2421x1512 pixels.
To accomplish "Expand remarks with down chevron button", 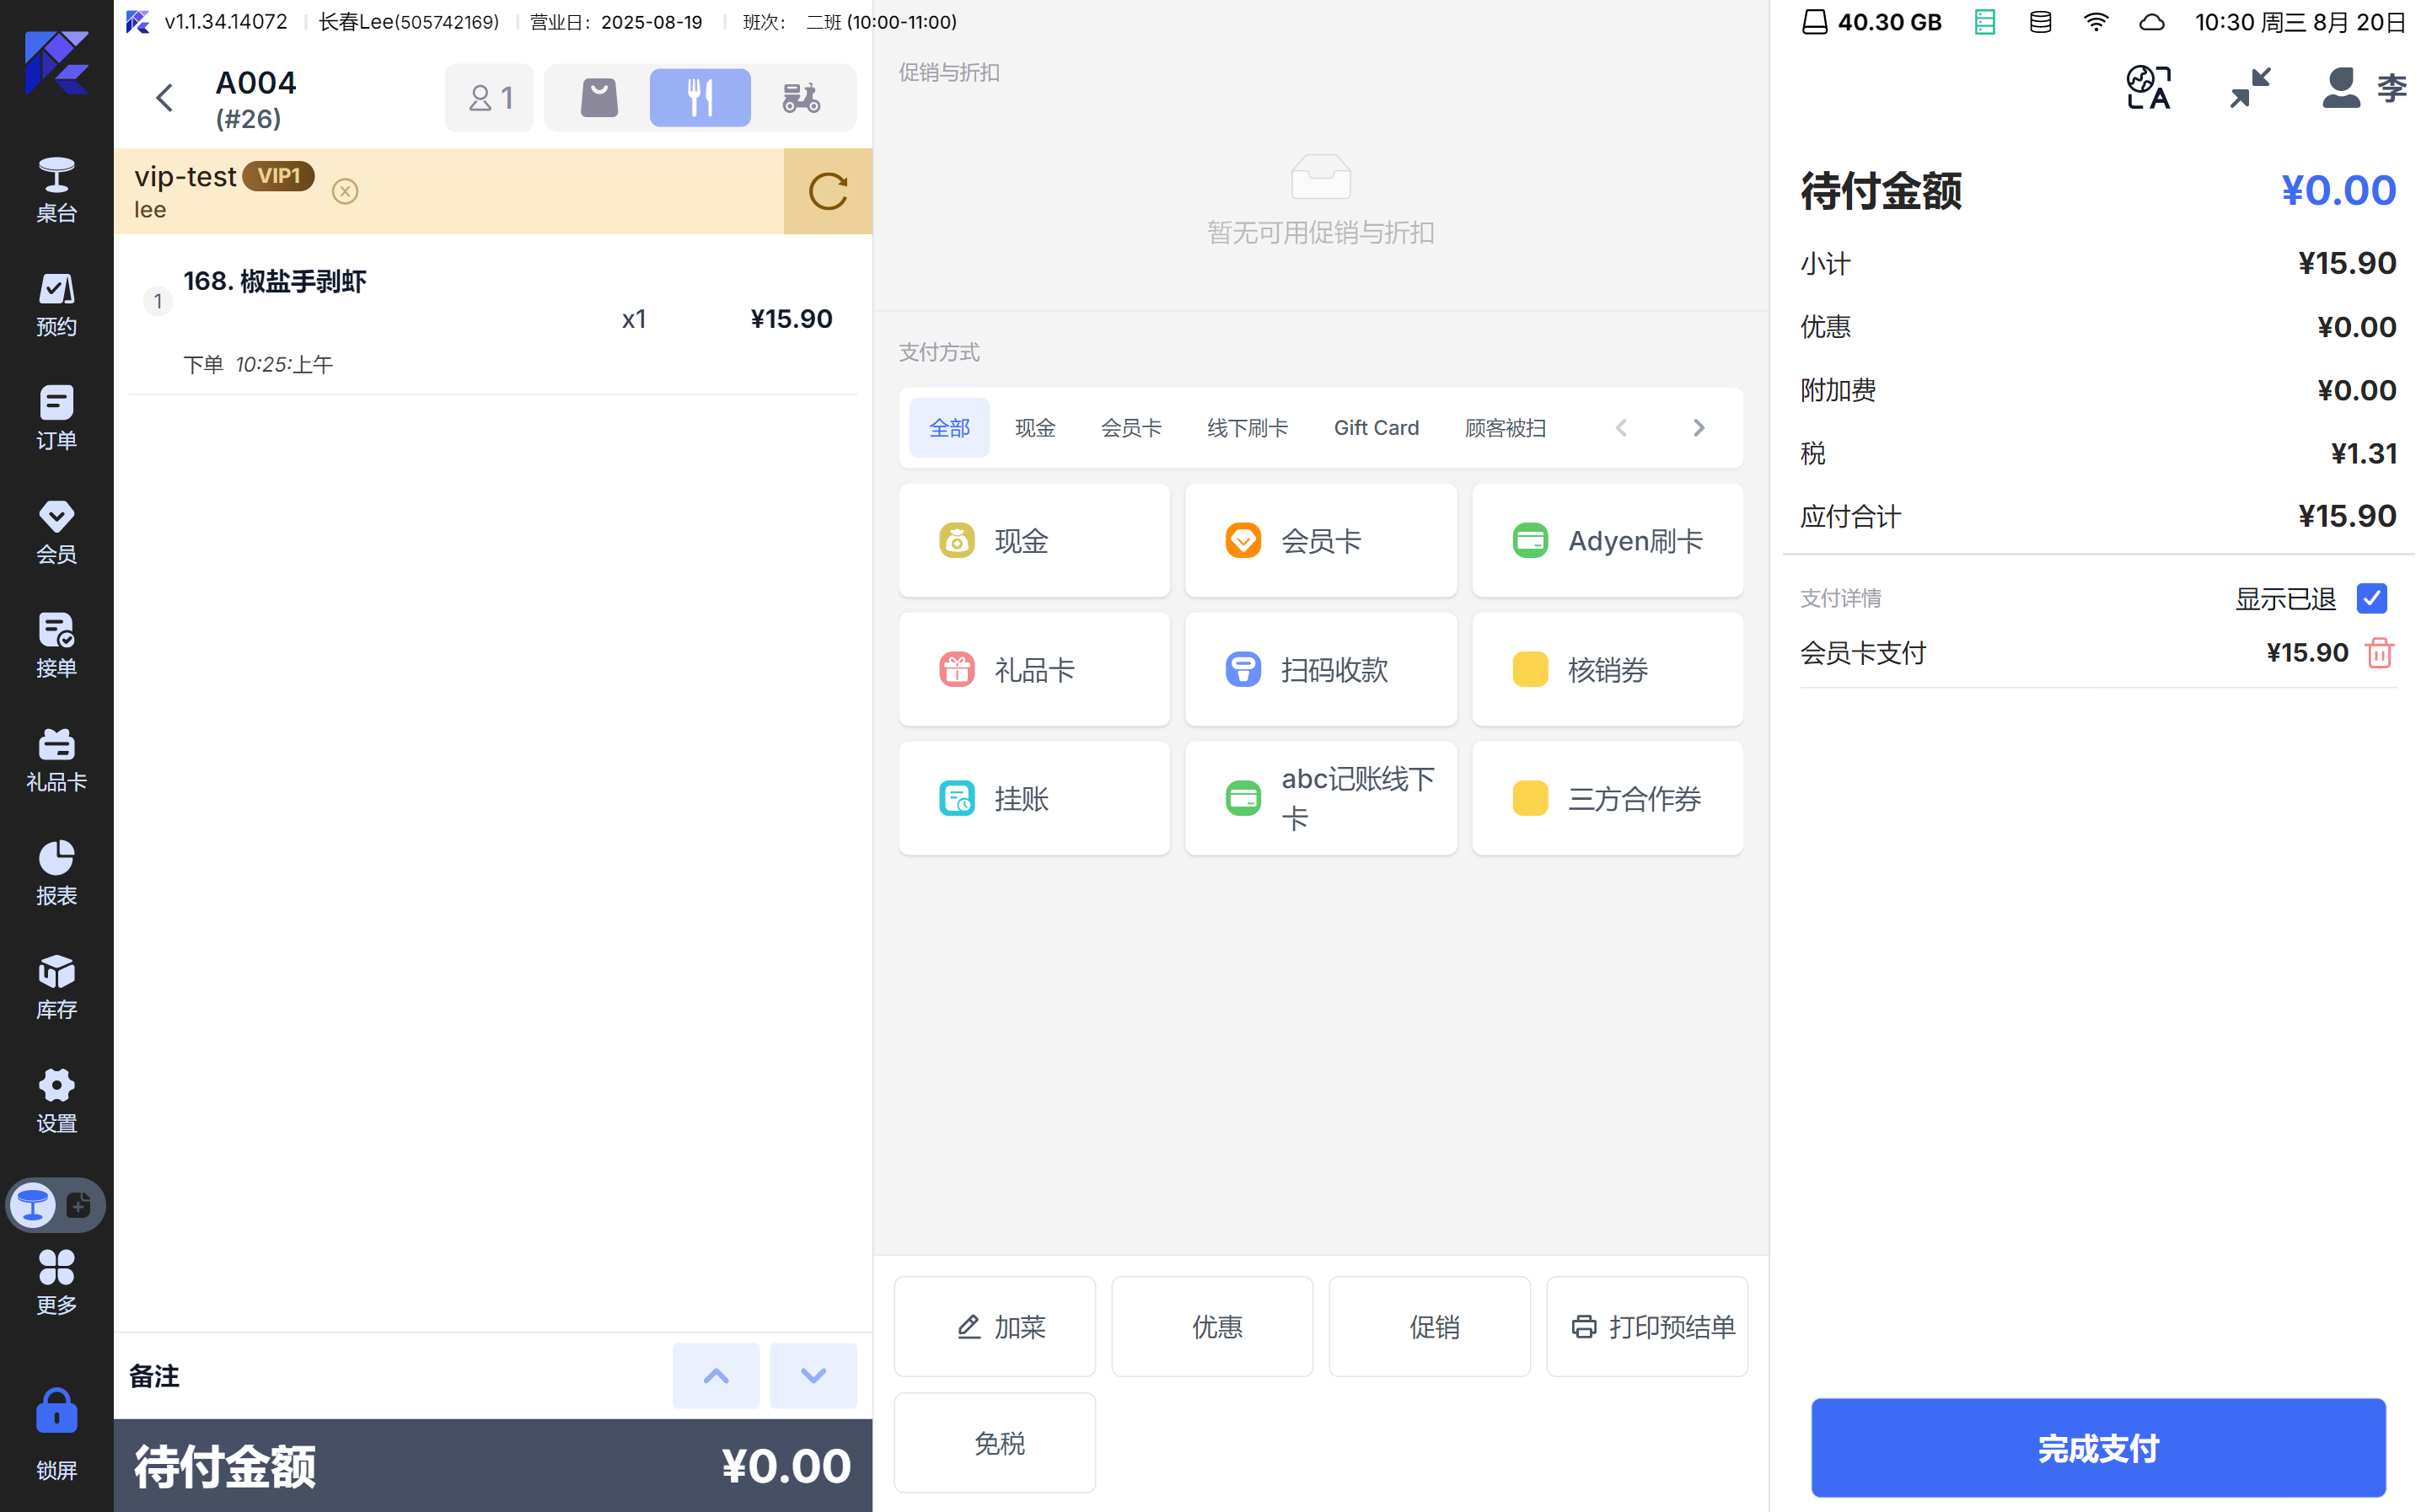I will [x=813, y=1376].
